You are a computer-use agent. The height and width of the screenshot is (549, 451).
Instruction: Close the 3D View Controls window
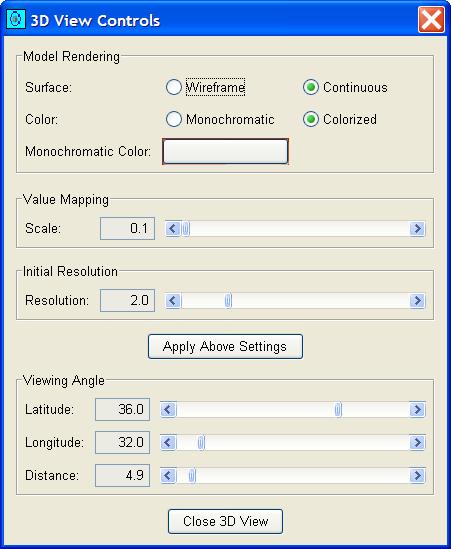pyautogui.click(x=431, y=20)
